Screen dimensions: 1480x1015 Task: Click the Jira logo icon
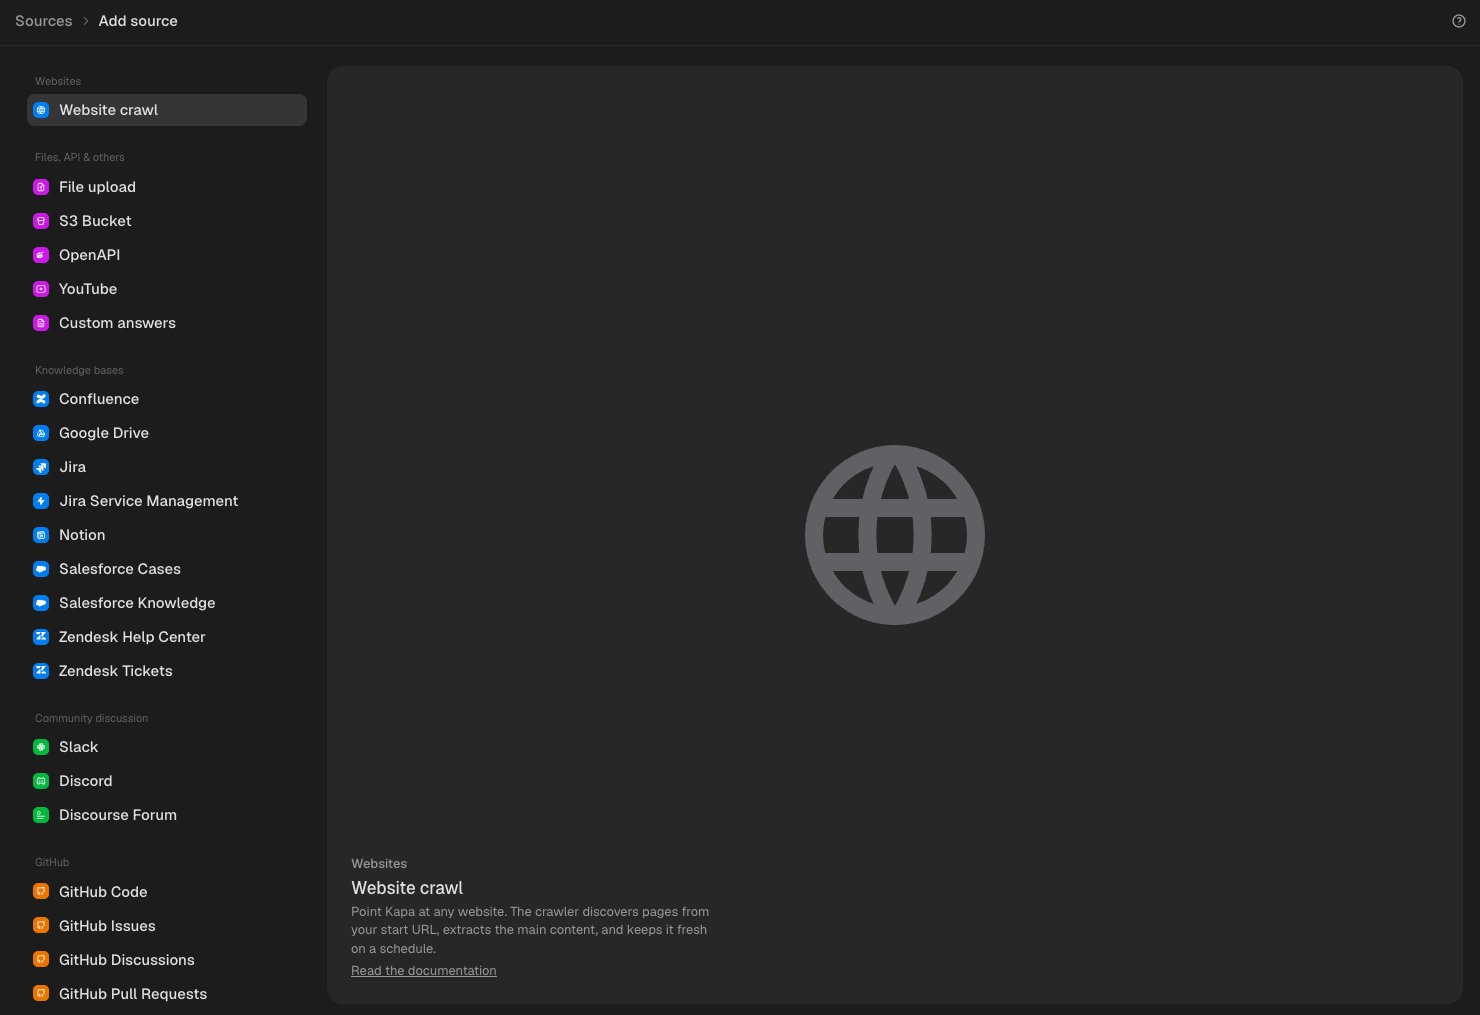point(41,467)
